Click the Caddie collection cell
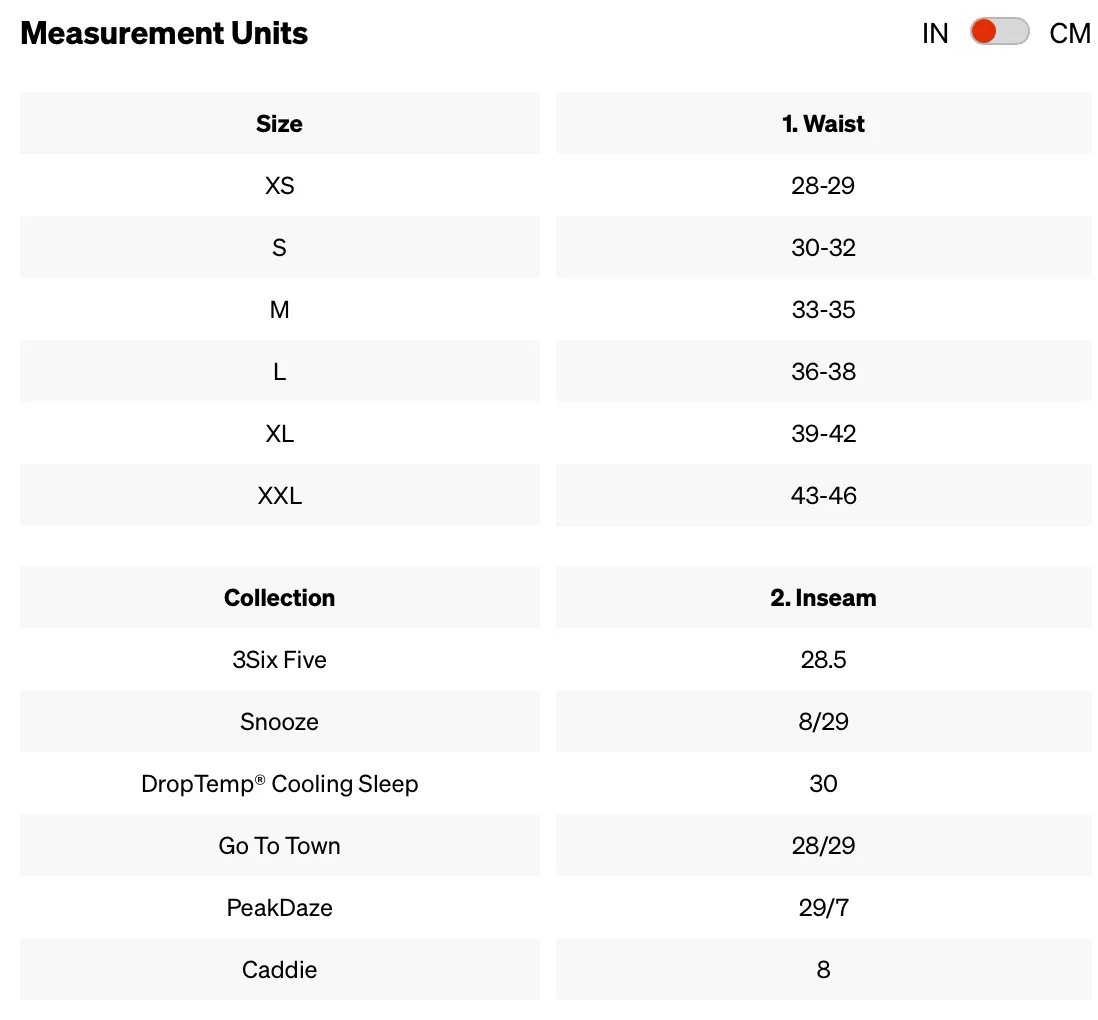 coord(279,970)
